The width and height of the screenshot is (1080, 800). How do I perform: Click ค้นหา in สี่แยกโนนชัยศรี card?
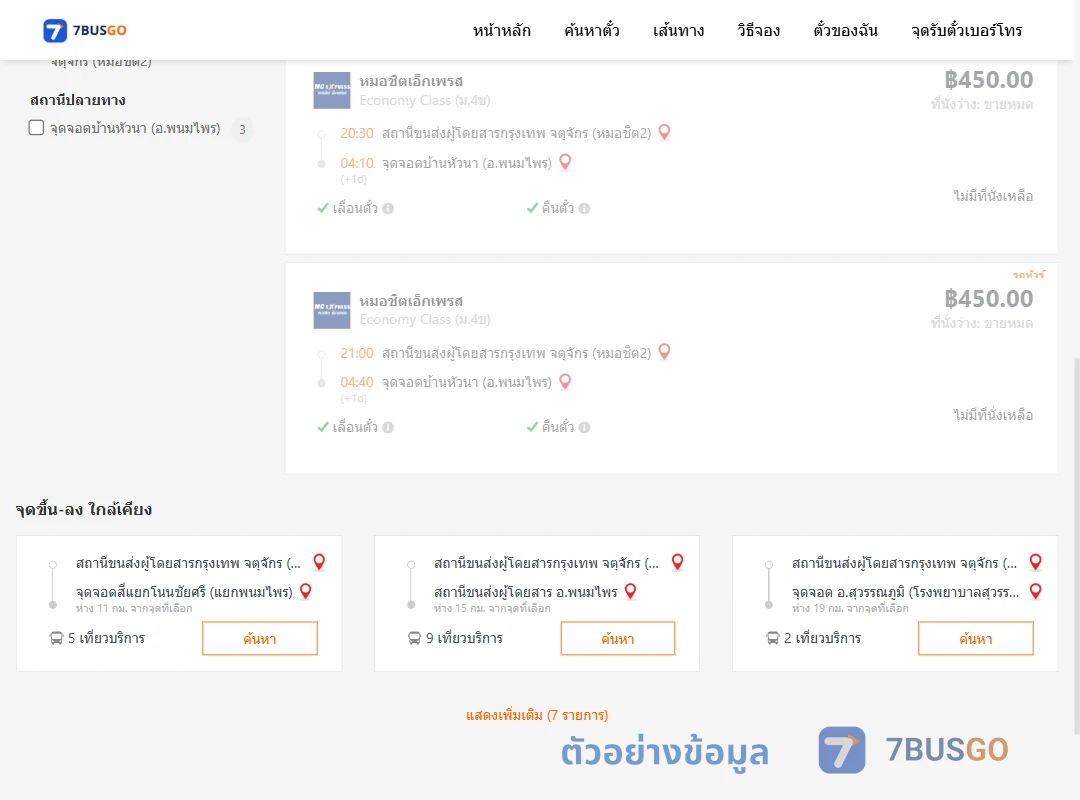click(x=260, y=638)
